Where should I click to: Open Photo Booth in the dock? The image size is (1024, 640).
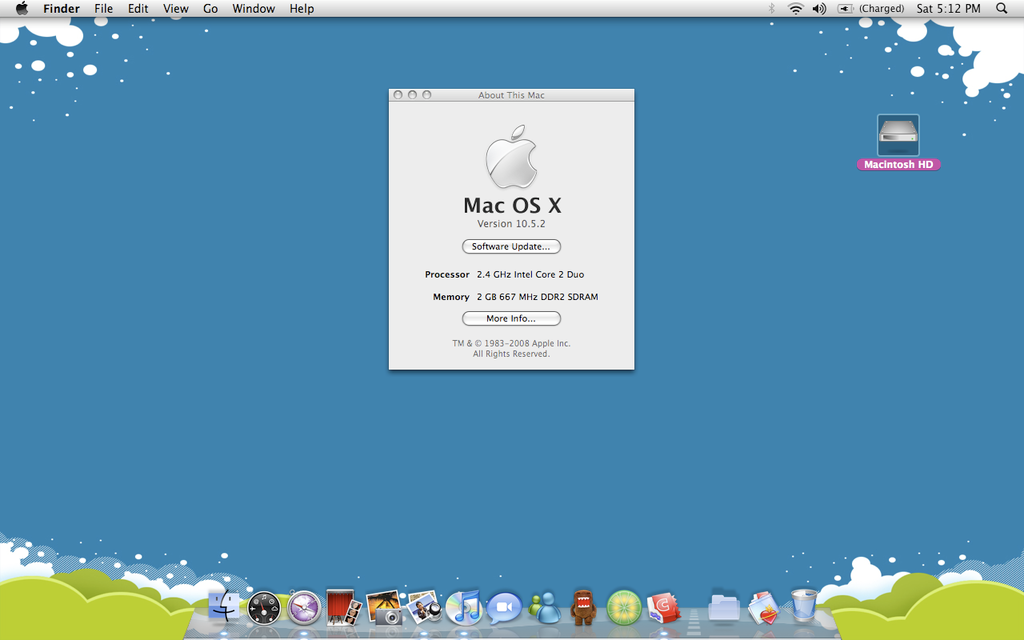(x=343, y=606)
